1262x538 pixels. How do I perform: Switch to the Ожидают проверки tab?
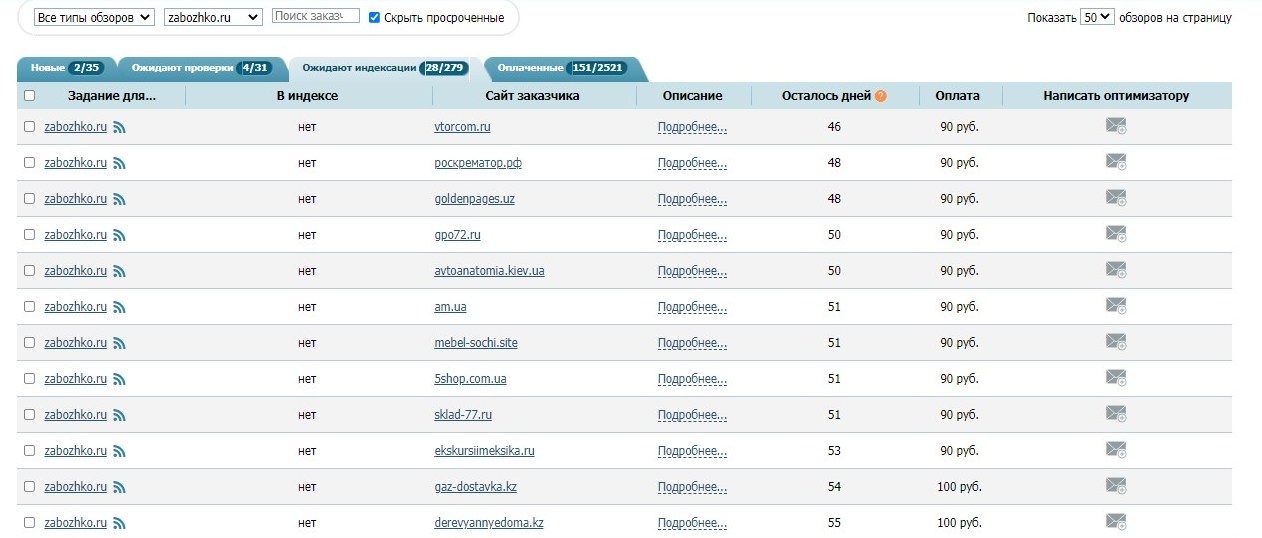[x=200, y=68]
